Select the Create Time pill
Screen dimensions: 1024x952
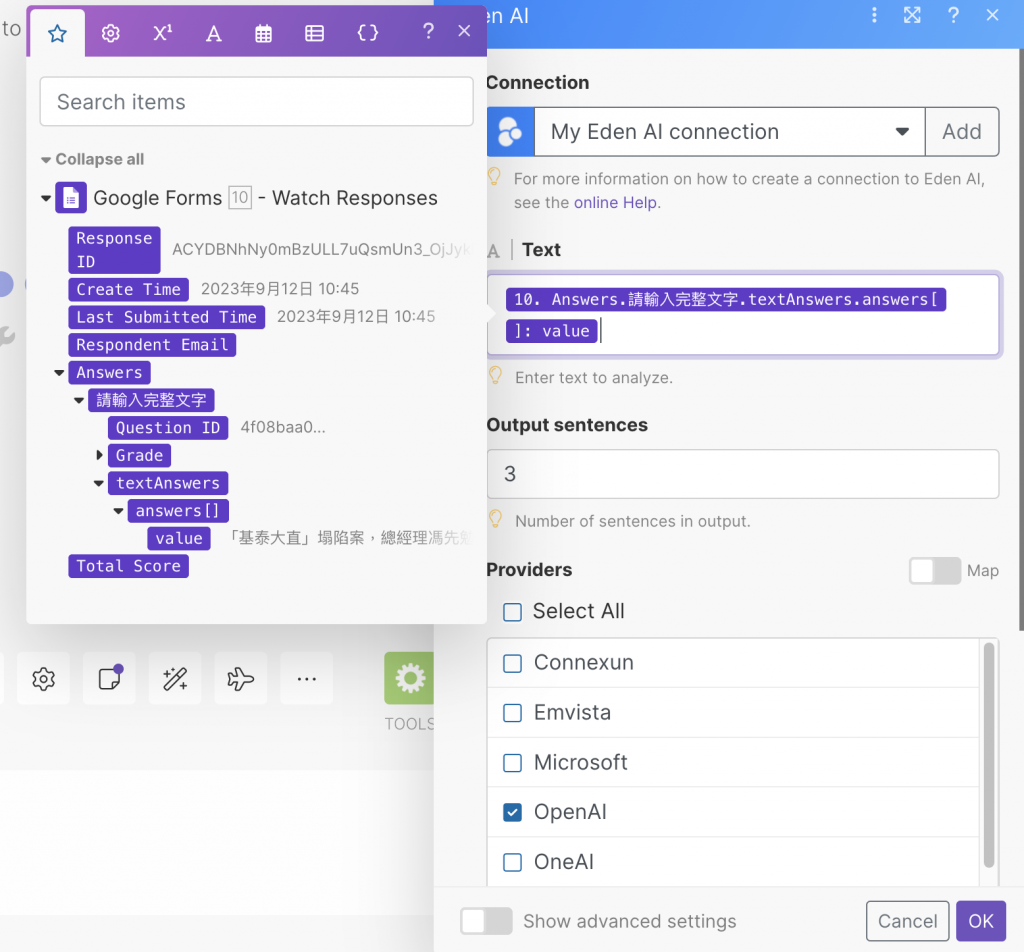[x=129, y=289]
